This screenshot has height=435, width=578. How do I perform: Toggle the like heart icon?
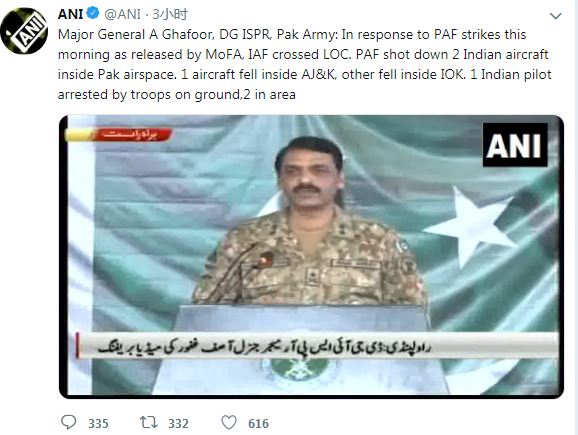tap(229, 422)
